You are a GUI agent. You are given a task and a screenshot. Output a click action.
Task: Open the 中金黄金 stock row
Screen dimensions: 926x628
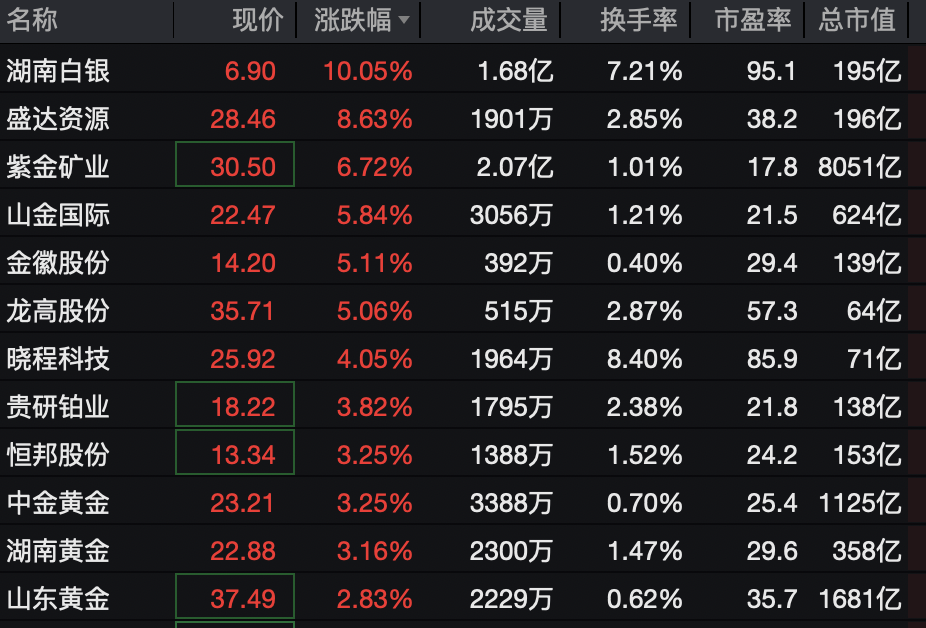pyautogui.click(x=58, y=503)
